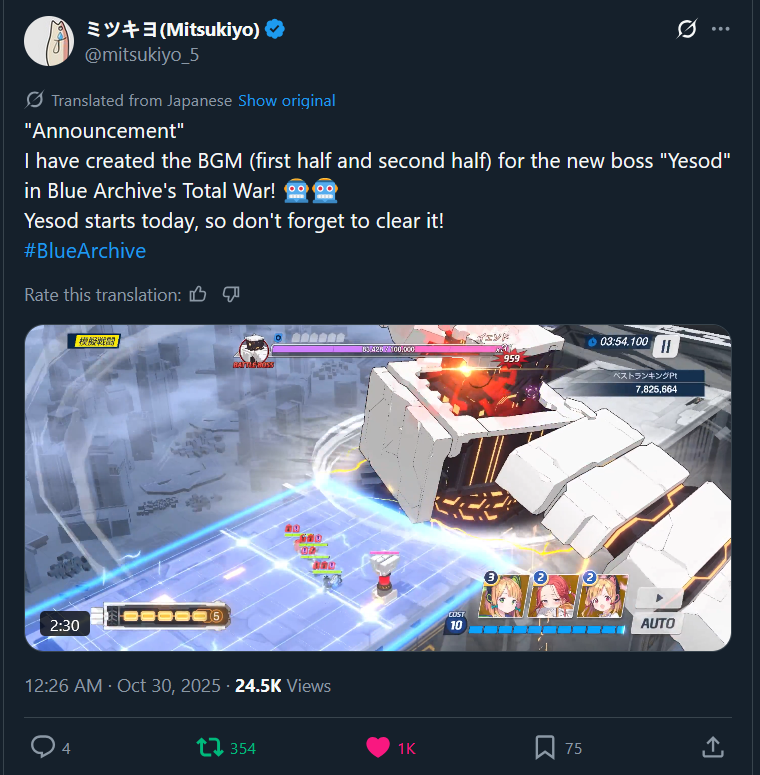Viewport: 760px width, 775px height.
Task: Open the 24.5K Views analytics
Action: (283, 686)
